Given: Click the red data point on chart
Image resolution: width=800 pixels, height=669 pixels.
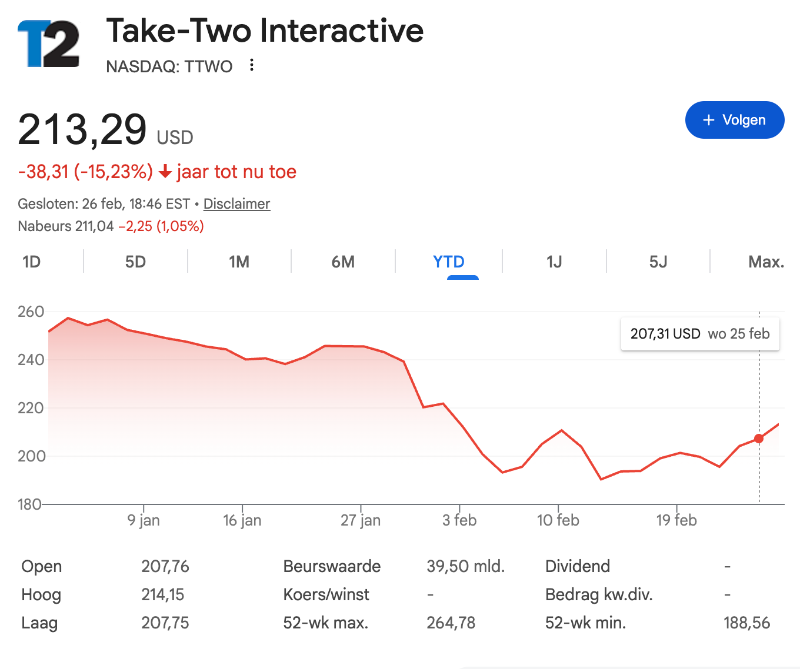Looking at the screenshot, I should [x=759, y=439].
